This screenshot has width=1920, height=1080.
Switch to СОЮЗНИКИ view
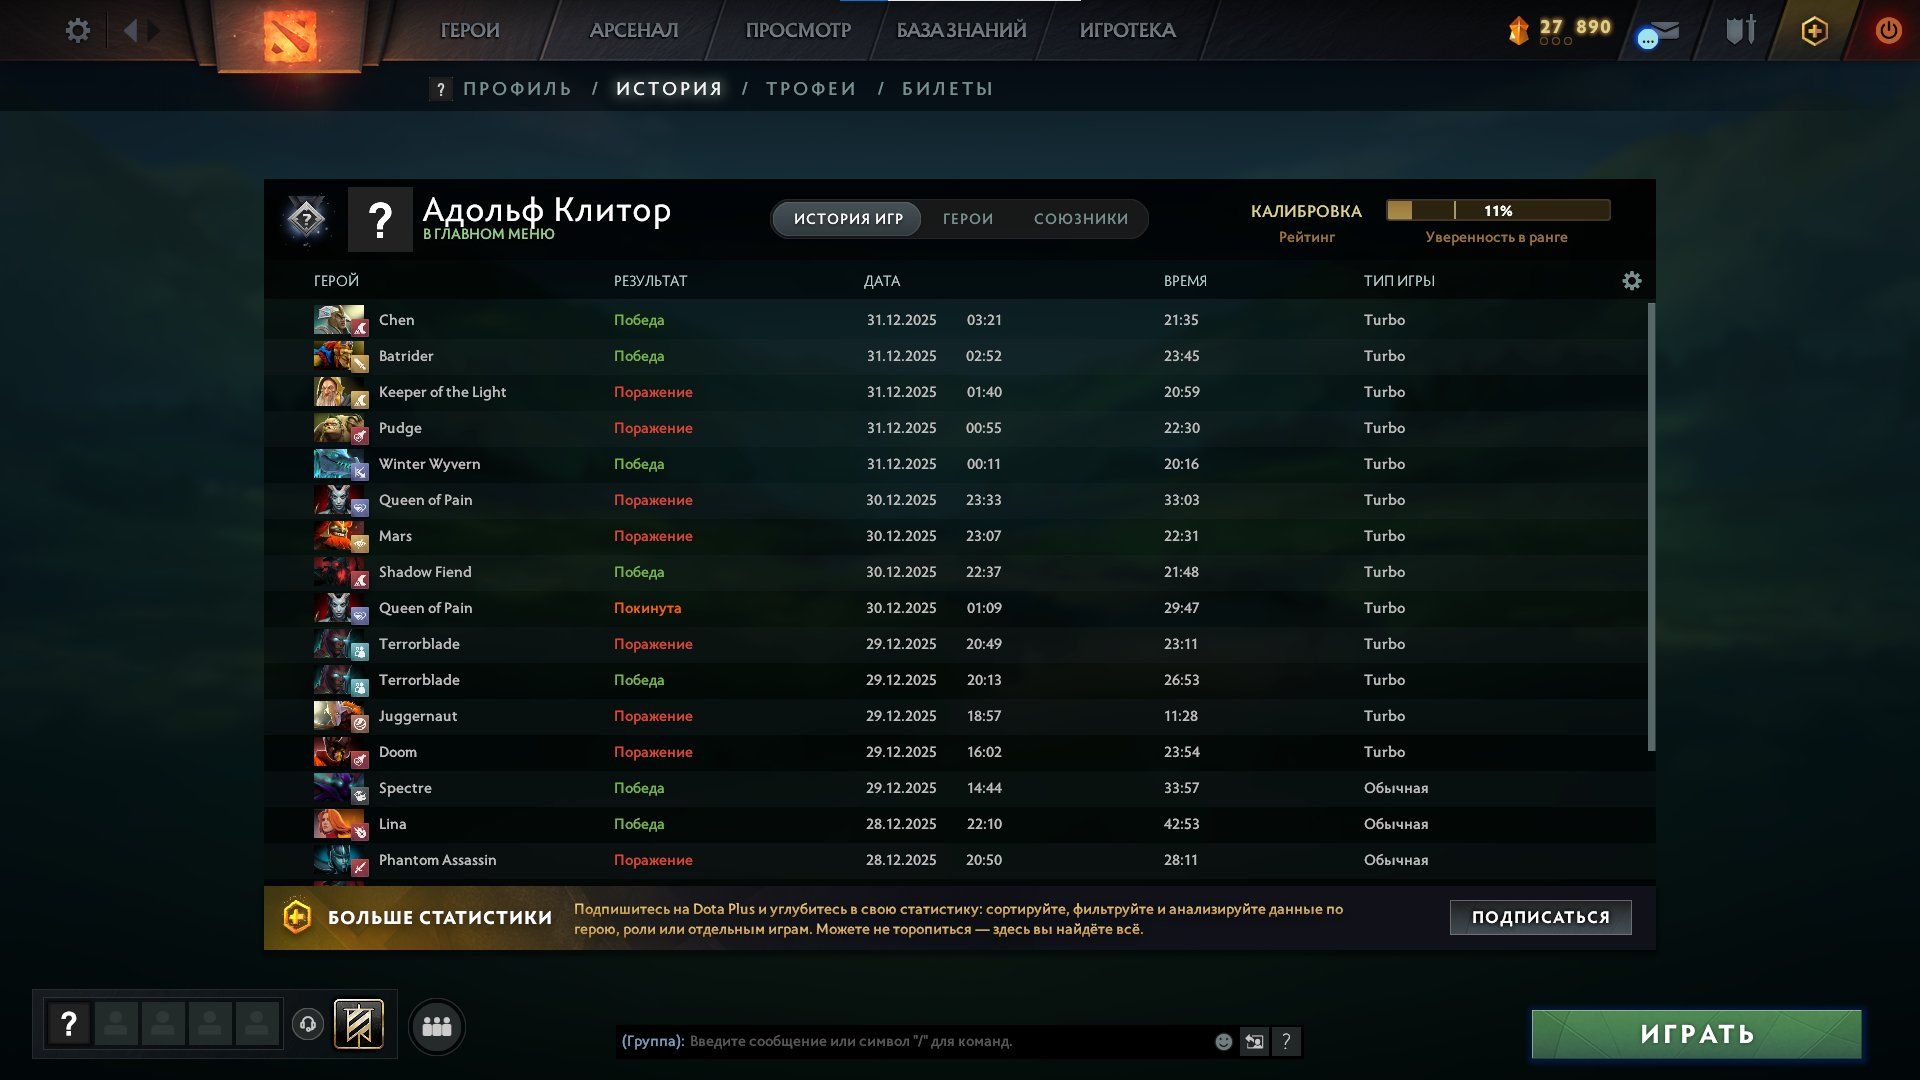point(1080,219)
